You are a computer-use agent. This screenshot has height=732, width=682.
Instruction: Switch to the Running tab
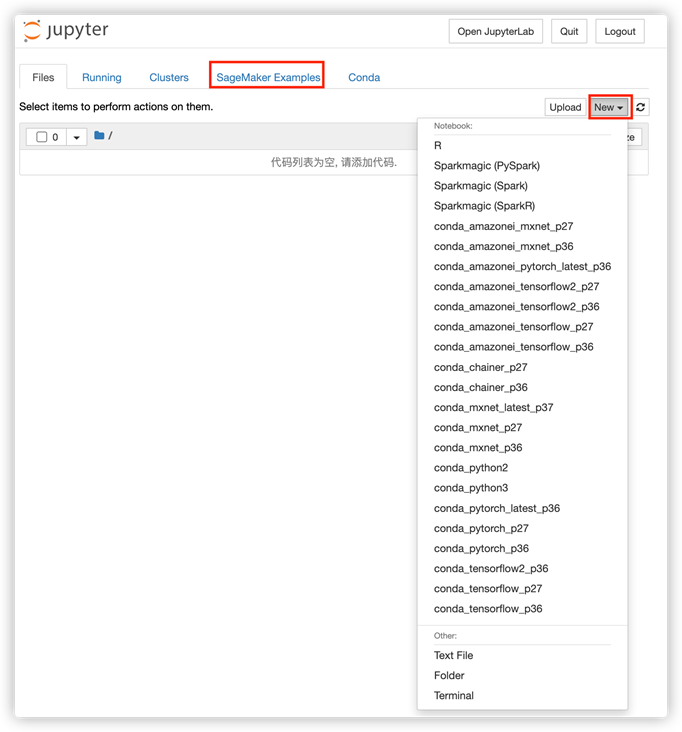click(x=102, y=77)
